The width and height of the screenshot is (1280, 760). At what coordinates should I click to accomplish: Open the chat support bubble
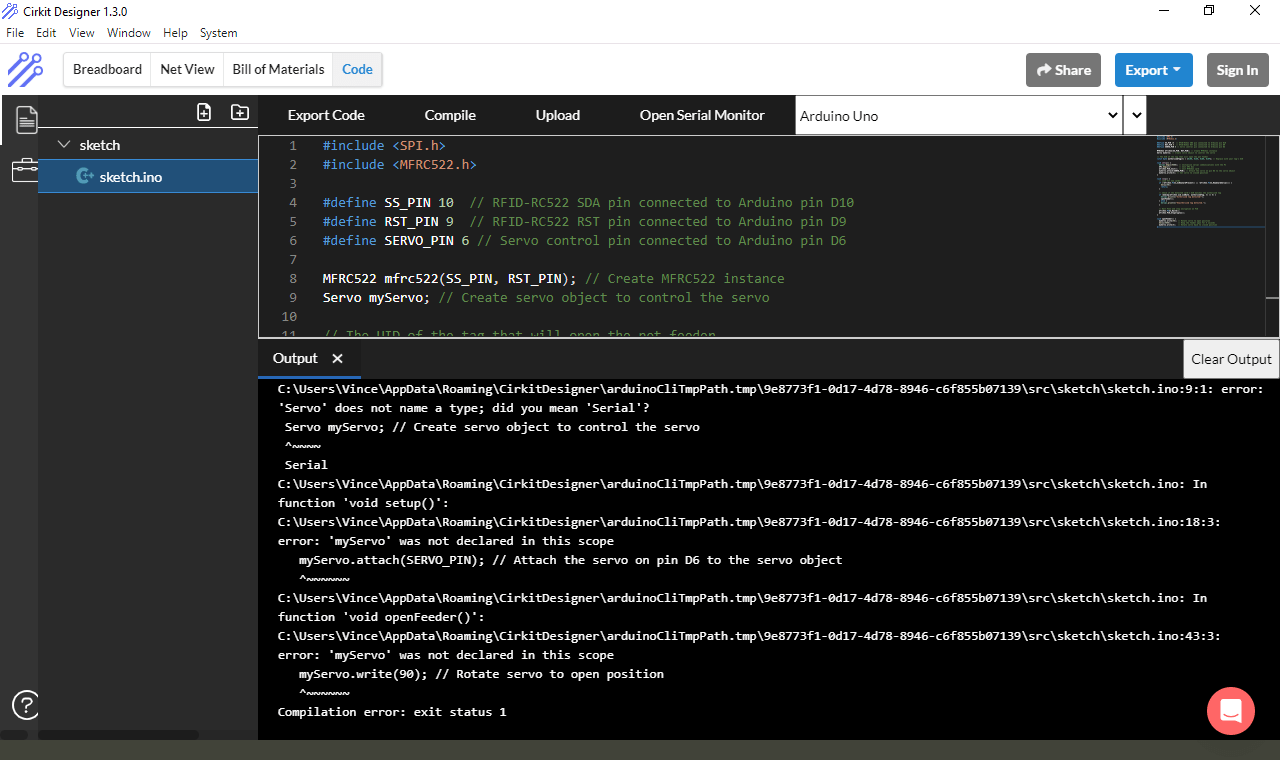(x=1231, y=711)
